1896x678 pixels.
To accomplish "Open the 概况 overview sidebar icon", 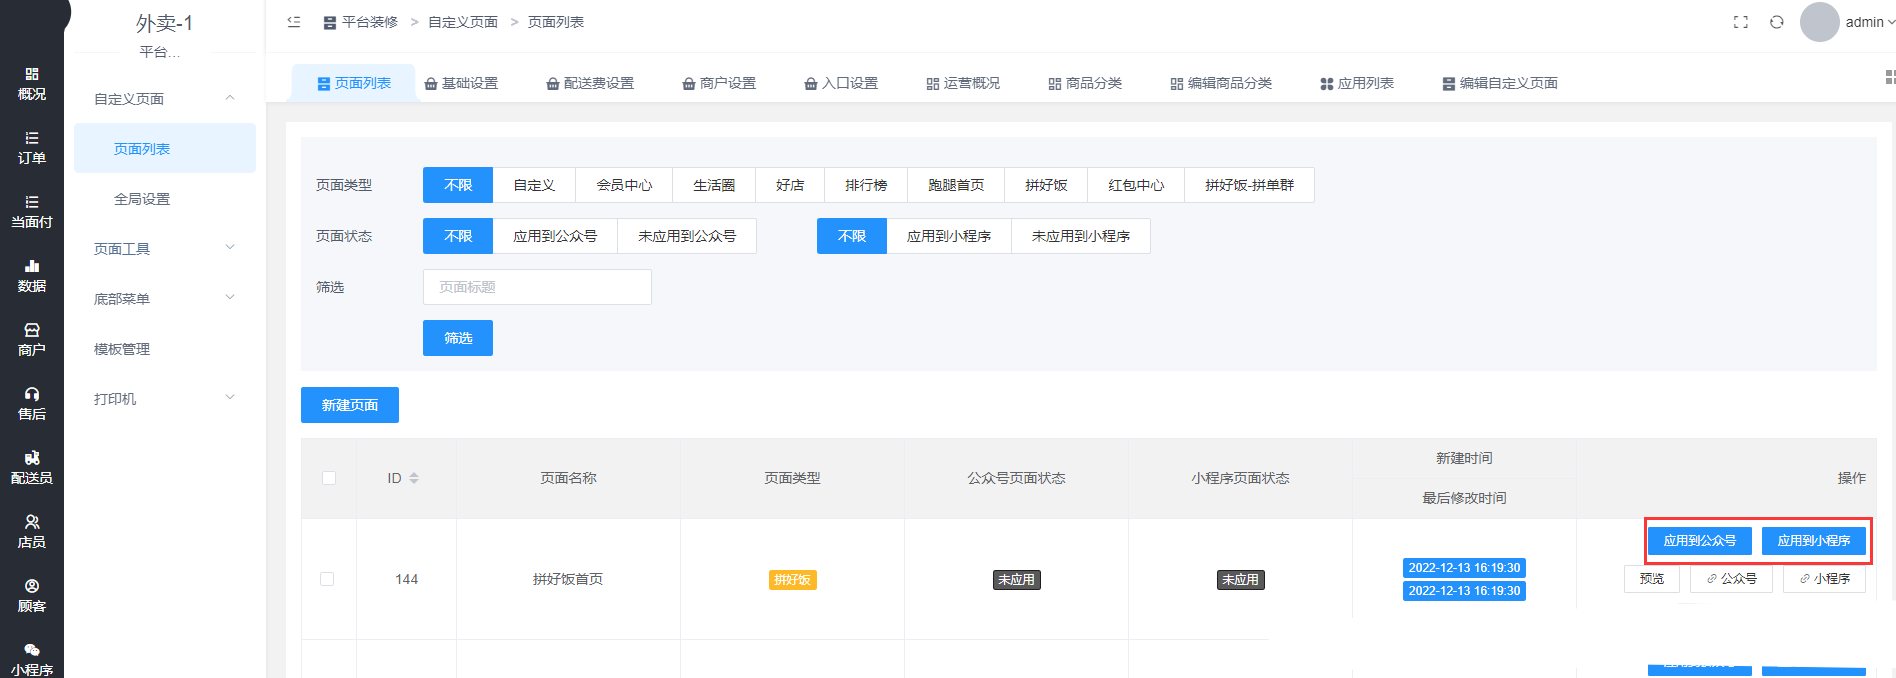I will pos(32,83).
